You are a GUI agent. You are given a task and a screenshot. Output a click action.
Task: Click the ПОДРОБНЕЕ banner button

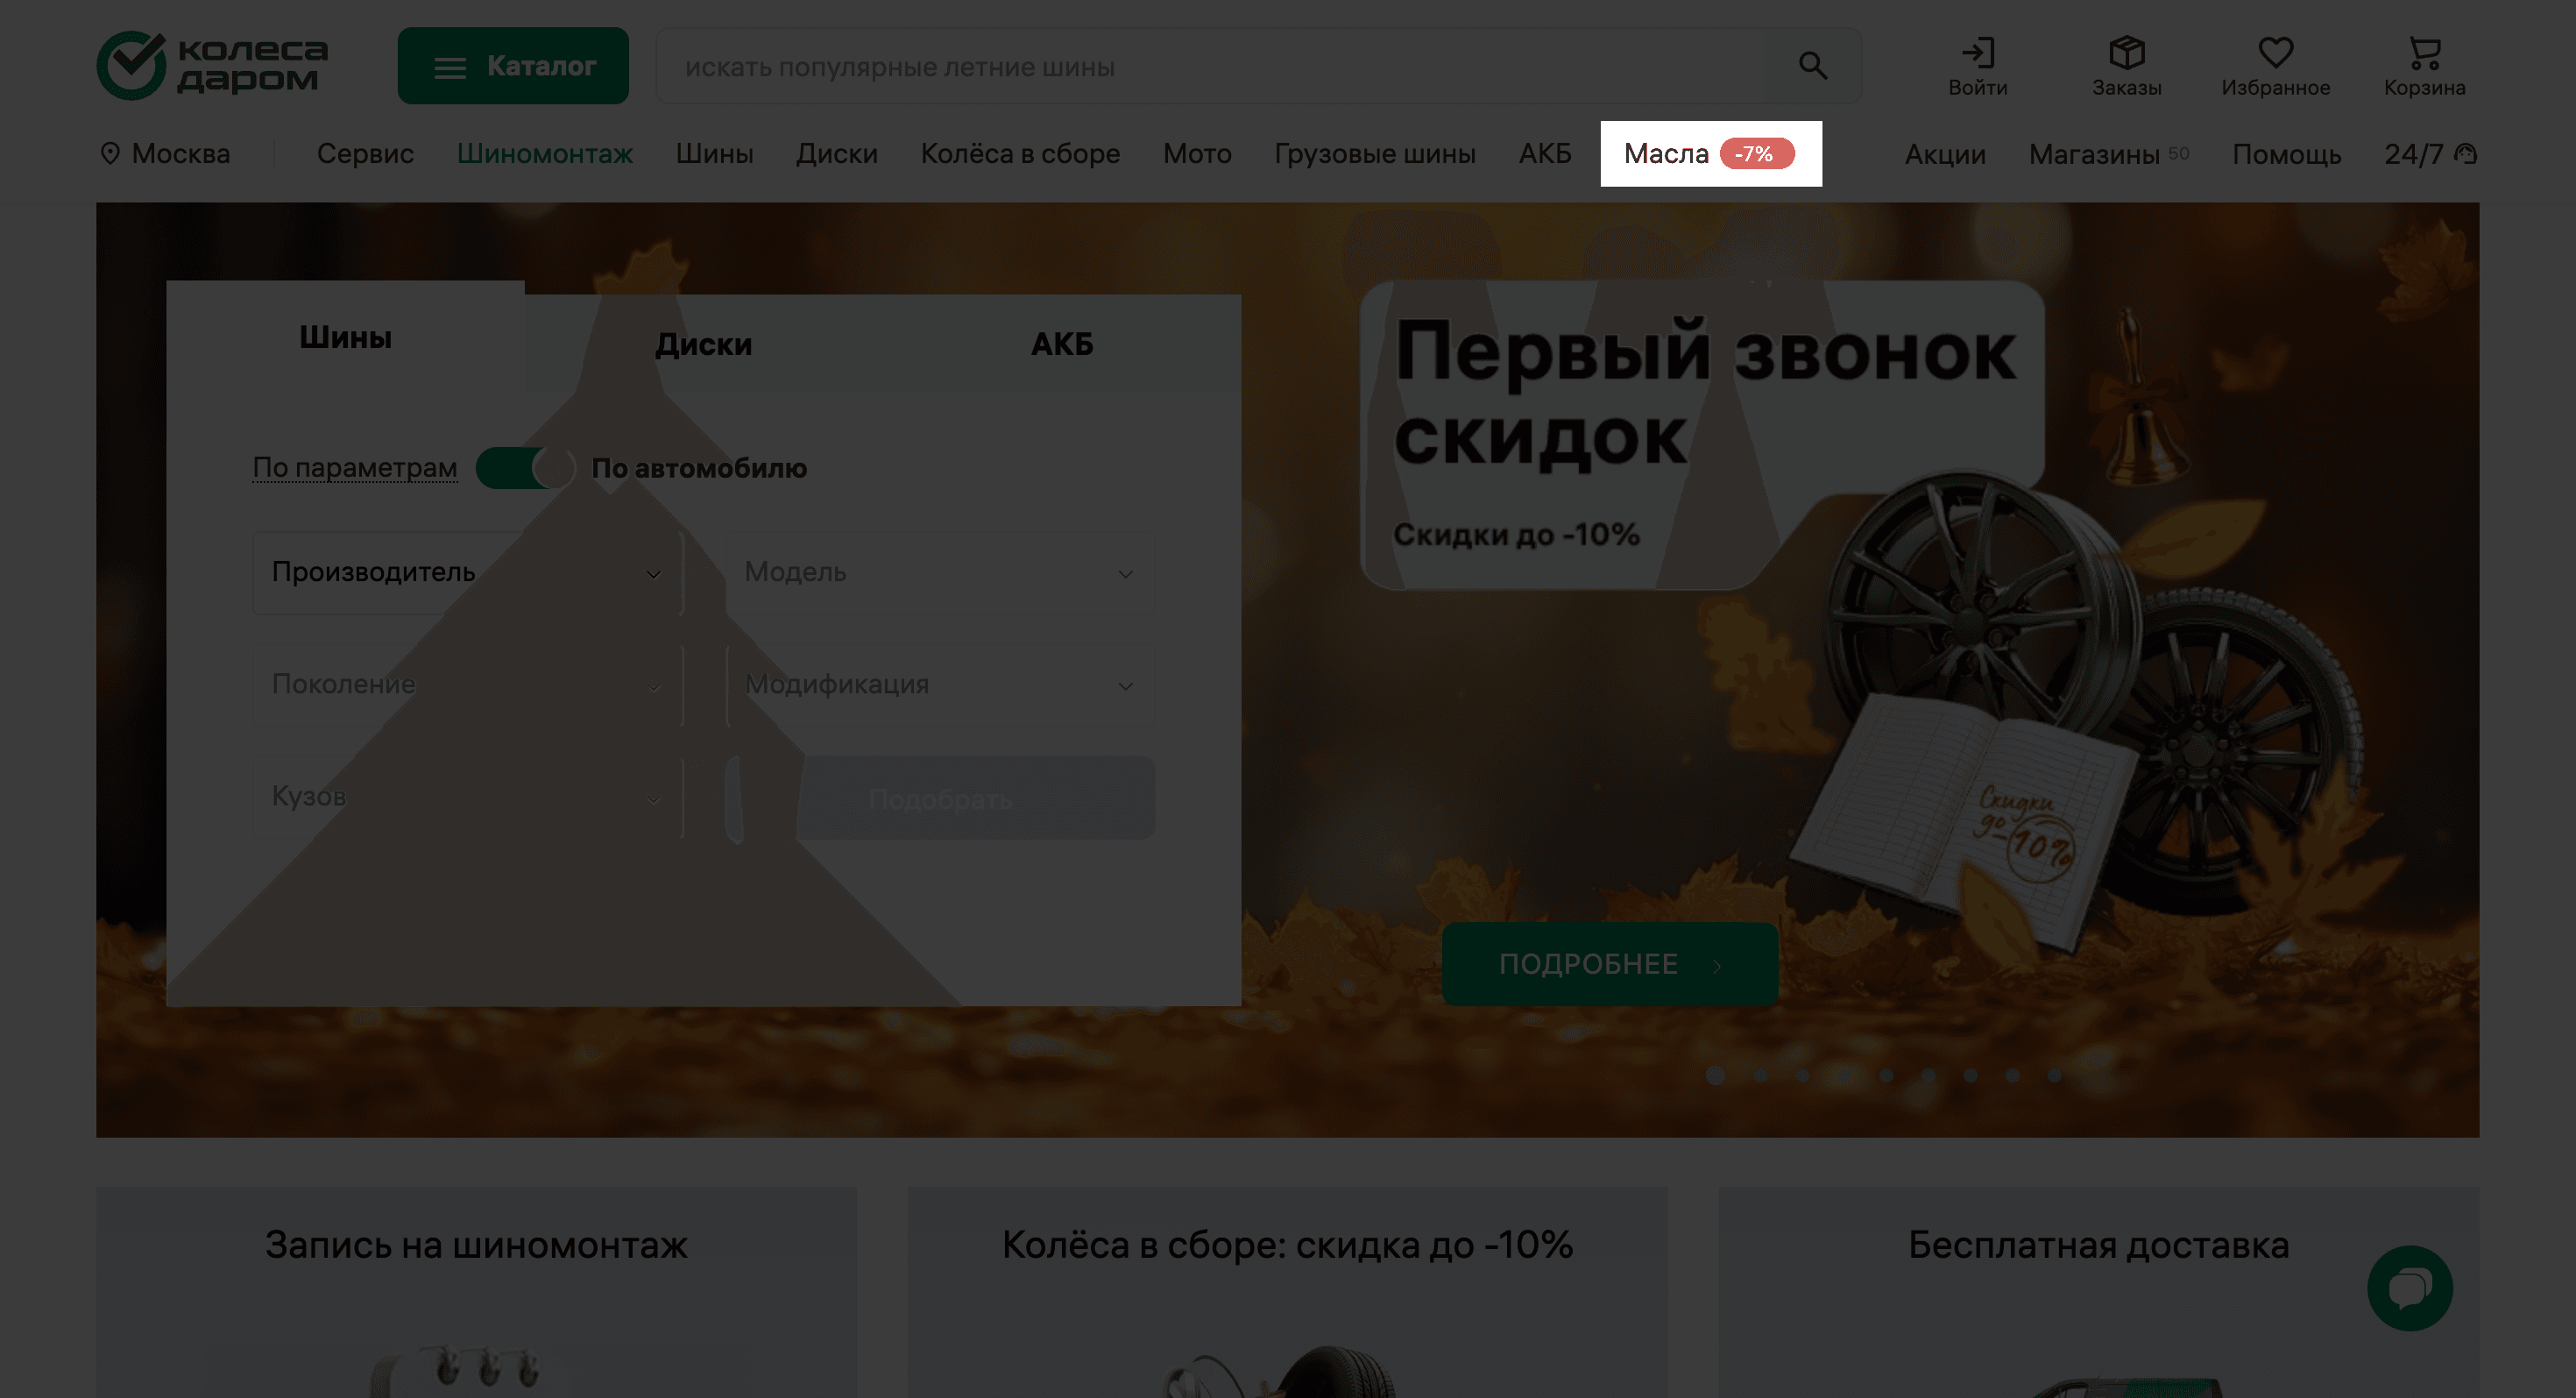click(1609, 964)
